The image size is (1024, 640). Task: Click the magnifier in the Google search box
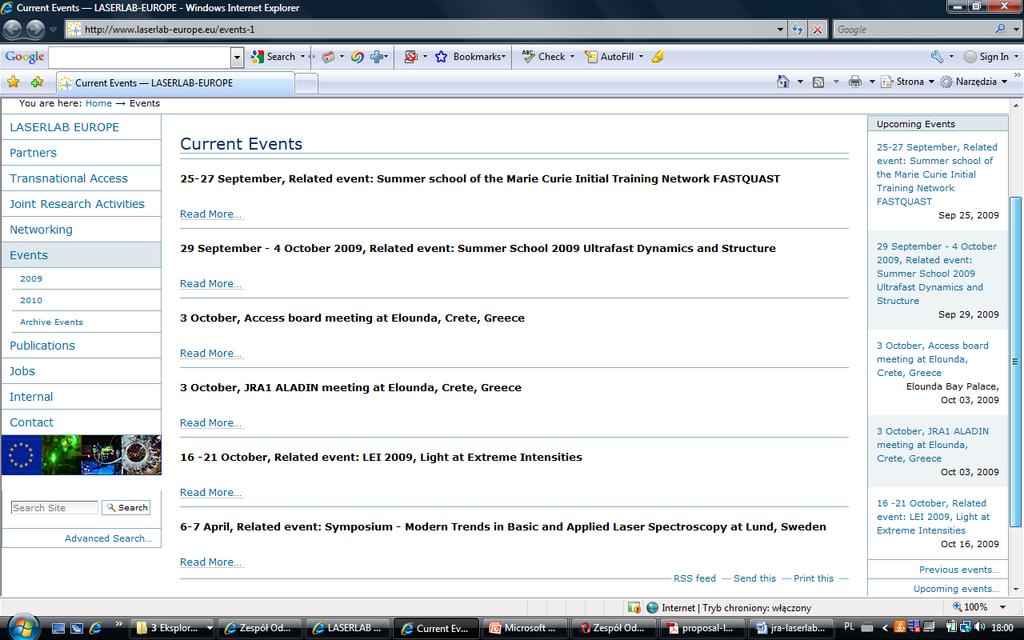coord(999,29)
